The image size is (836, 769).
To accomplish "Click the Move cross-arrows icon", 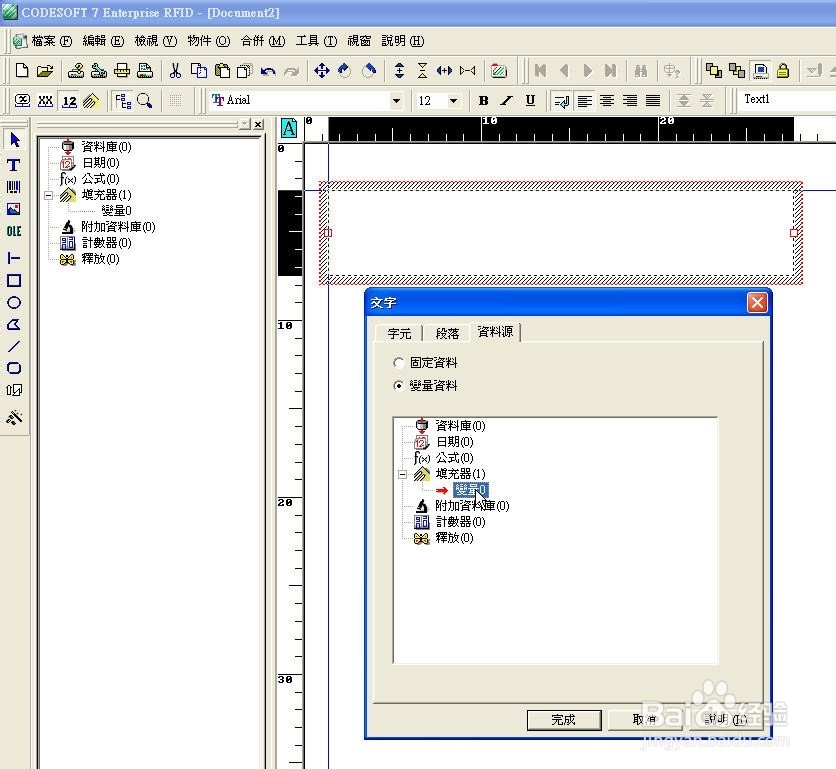I will pos(321,70).
